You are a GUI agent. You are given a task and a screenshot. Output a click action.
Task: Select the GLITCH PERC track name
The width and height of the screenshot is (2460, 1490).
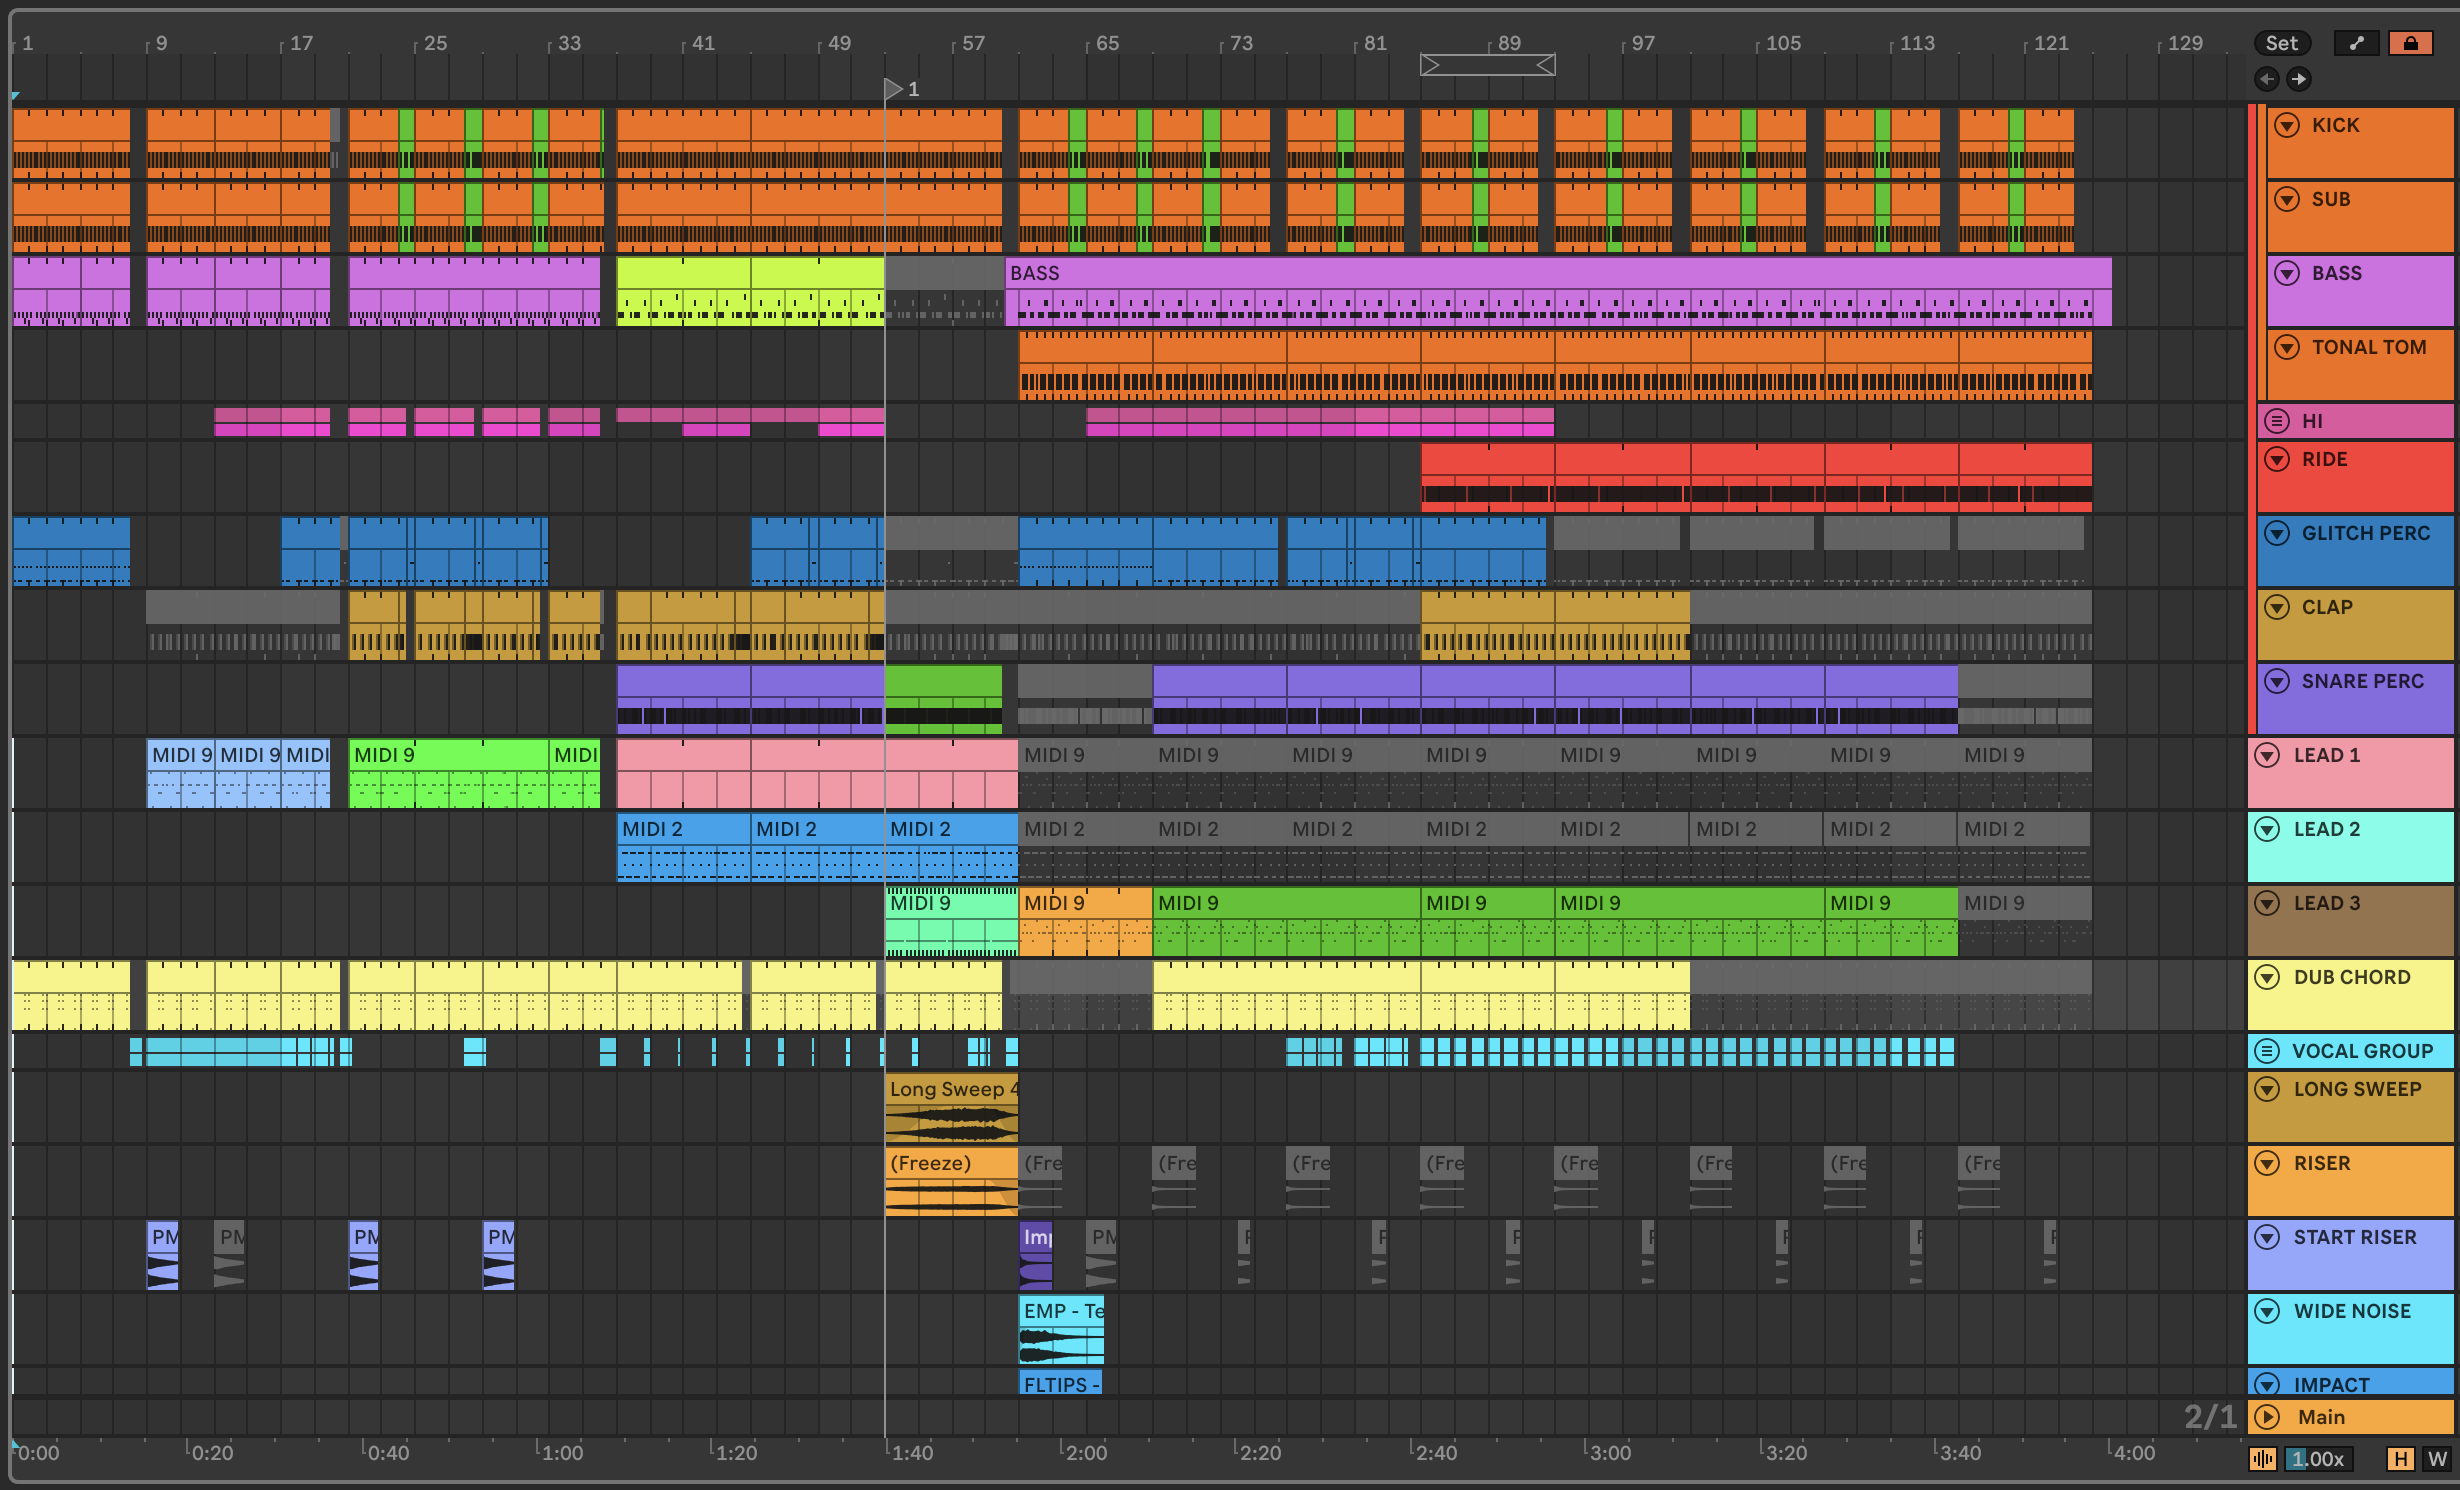coord(2365,533)
